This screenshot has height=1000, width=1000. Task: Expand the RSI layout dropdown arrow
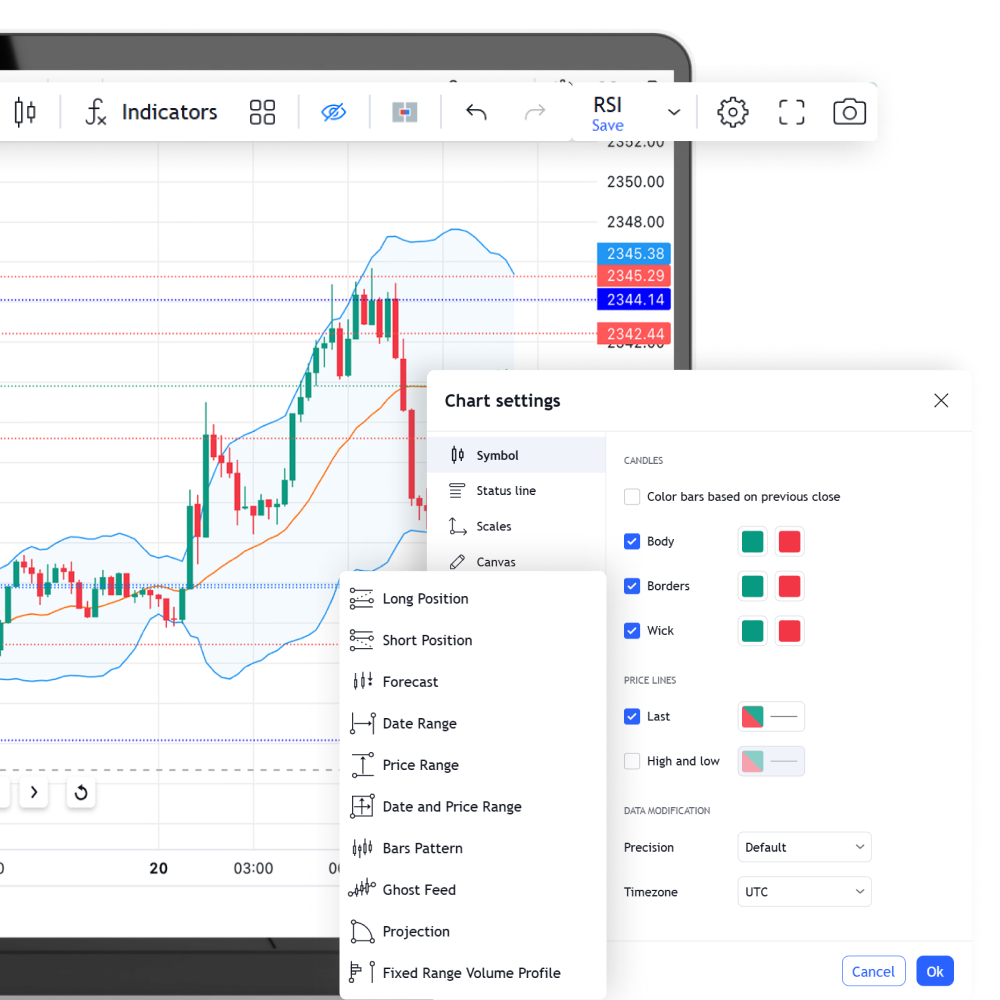(x=673, y=113)
